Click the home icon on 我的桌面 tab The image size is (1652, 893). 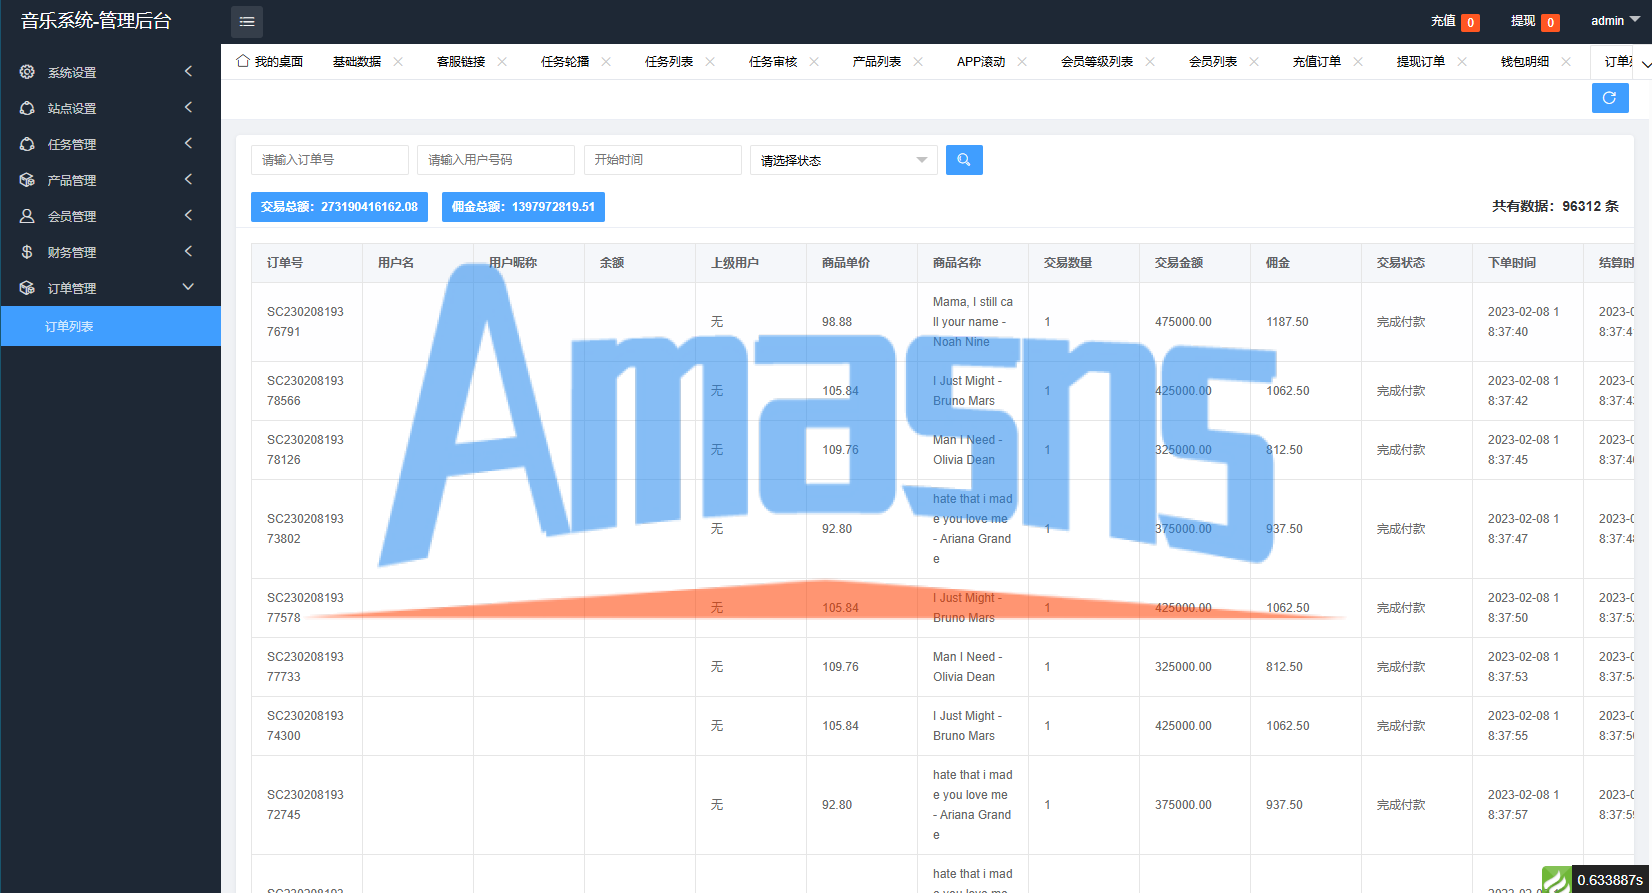pyautogui.click(x=243, y=61)
